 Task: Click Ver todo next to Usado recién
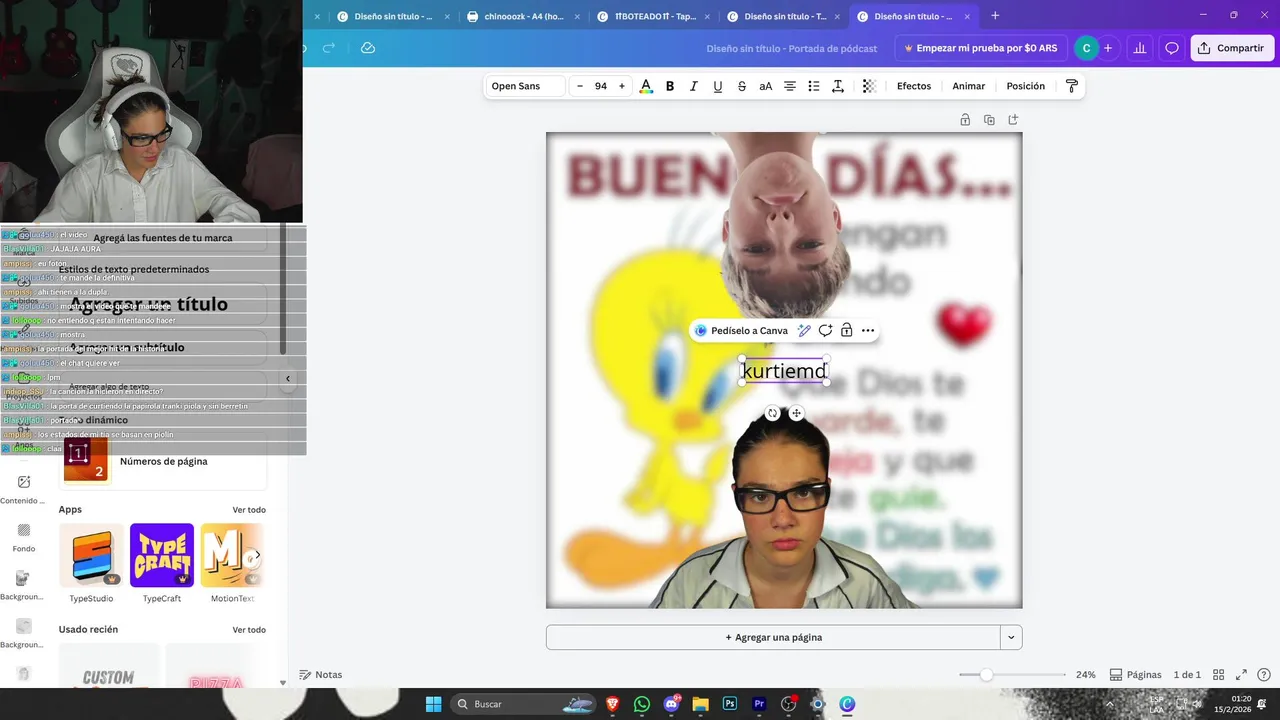pyautogui.click(x=249, y=630)
